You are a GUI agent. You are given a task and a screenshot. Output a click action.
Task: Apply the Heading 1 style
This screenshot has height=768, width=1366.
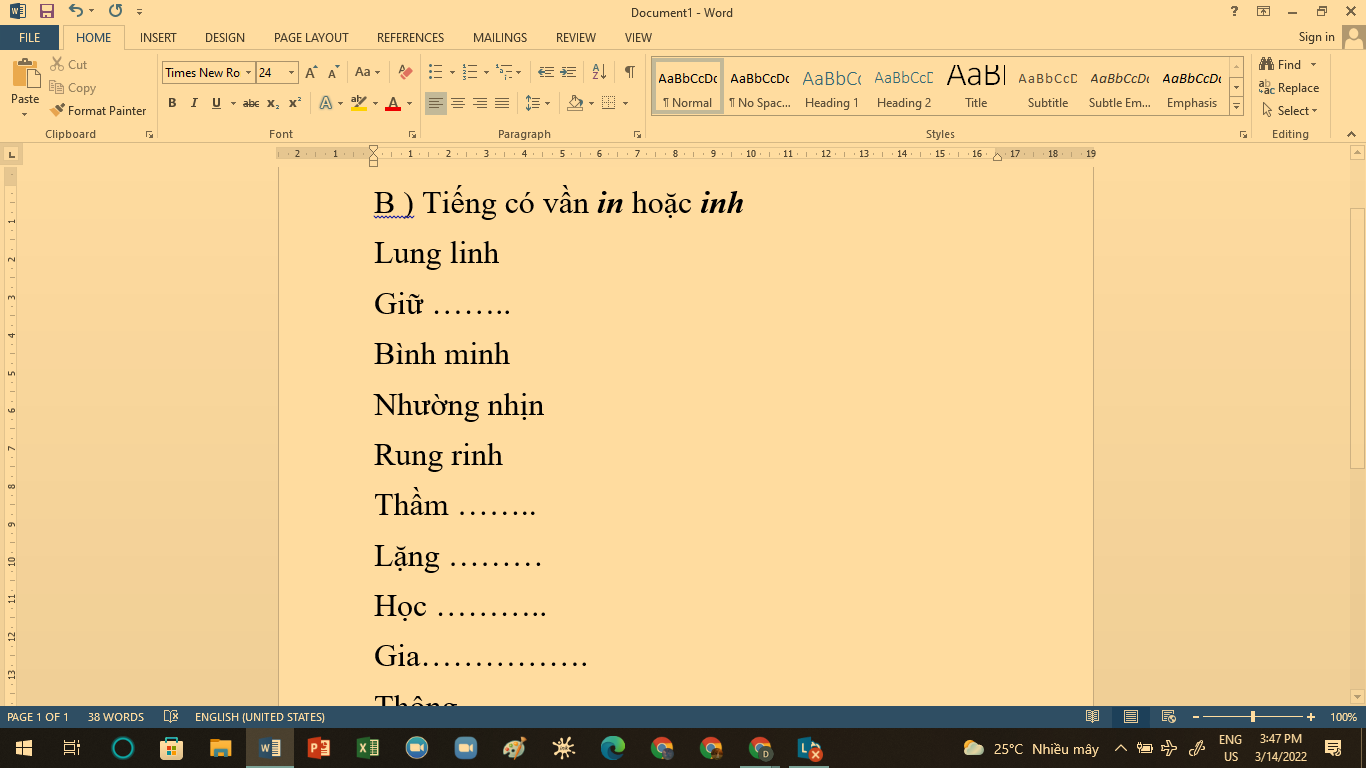[x=832, y=87]
